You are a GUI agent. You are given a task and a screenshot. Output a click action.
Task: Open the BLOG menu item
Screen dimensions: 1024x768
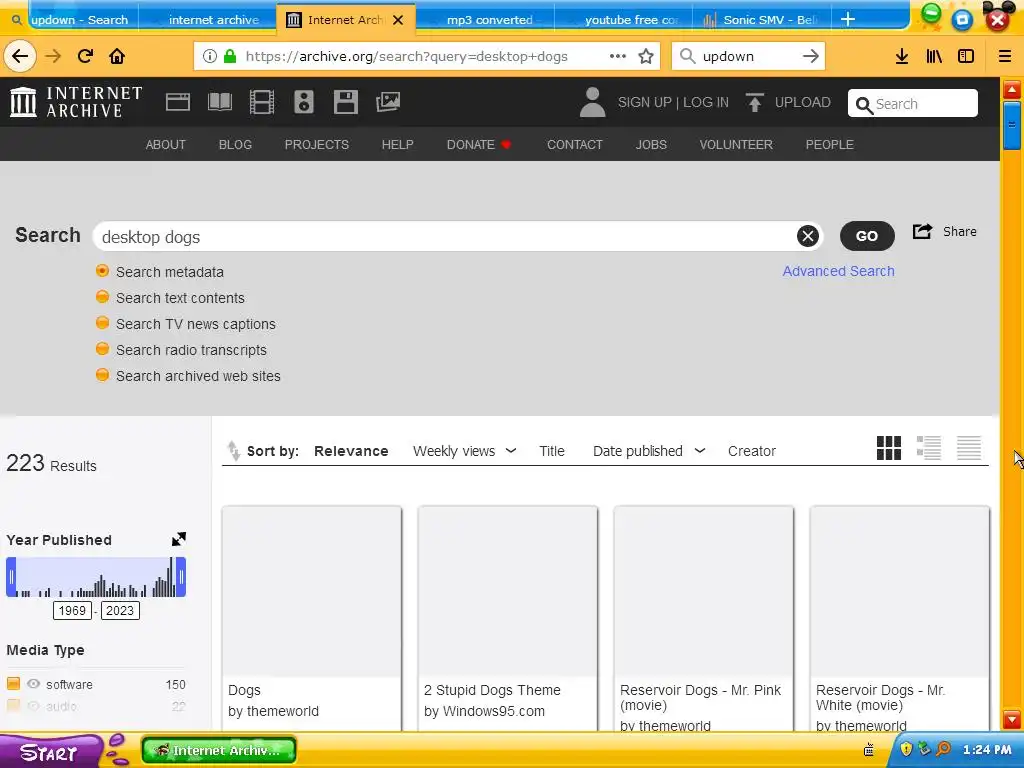(235, 144)
